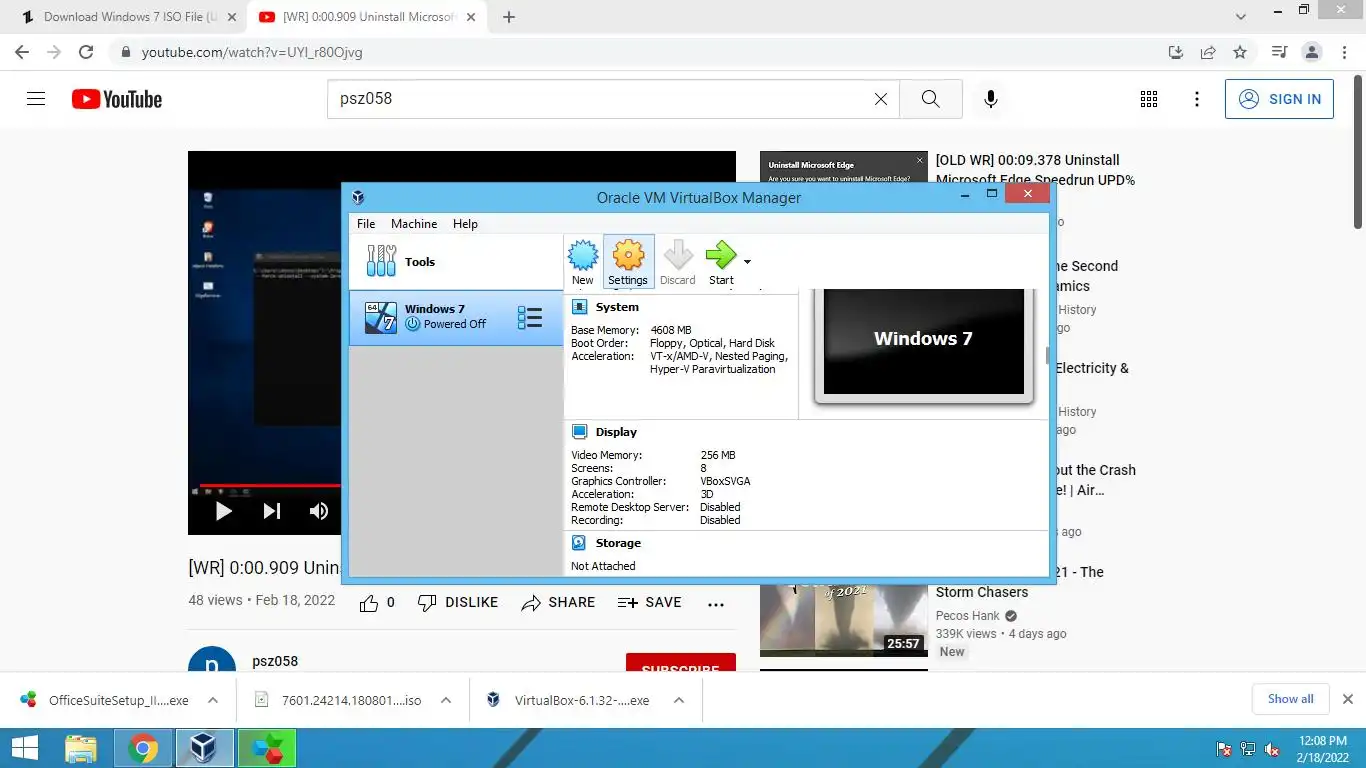
Task: Open the OLD WR Uninstall Microsoft Edge video
Action: [1035, 170]
